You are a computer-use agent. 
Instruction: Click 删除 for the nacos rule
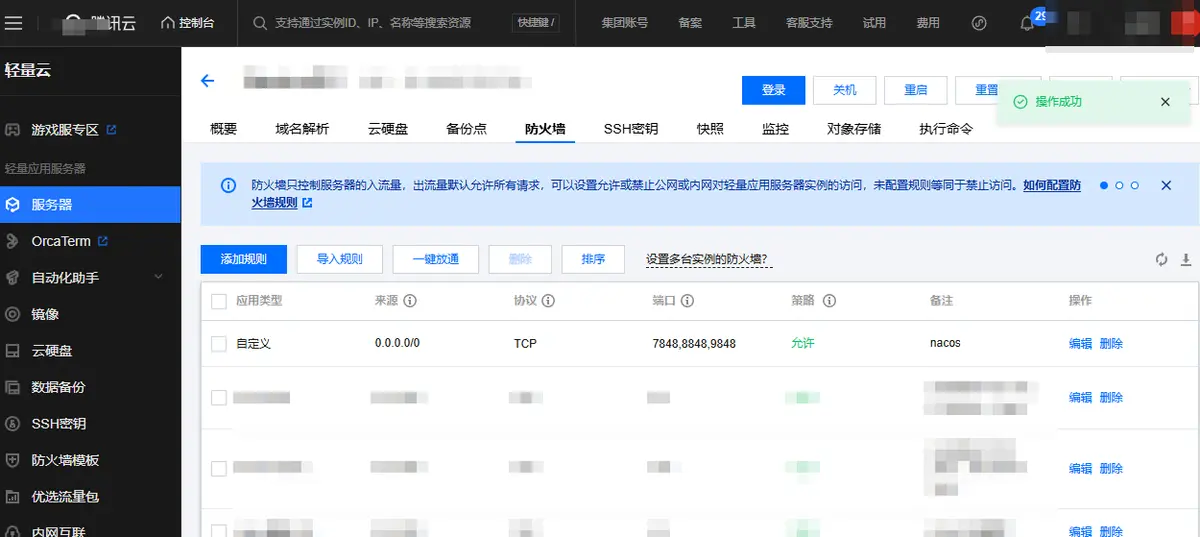tap(1111, 343)
